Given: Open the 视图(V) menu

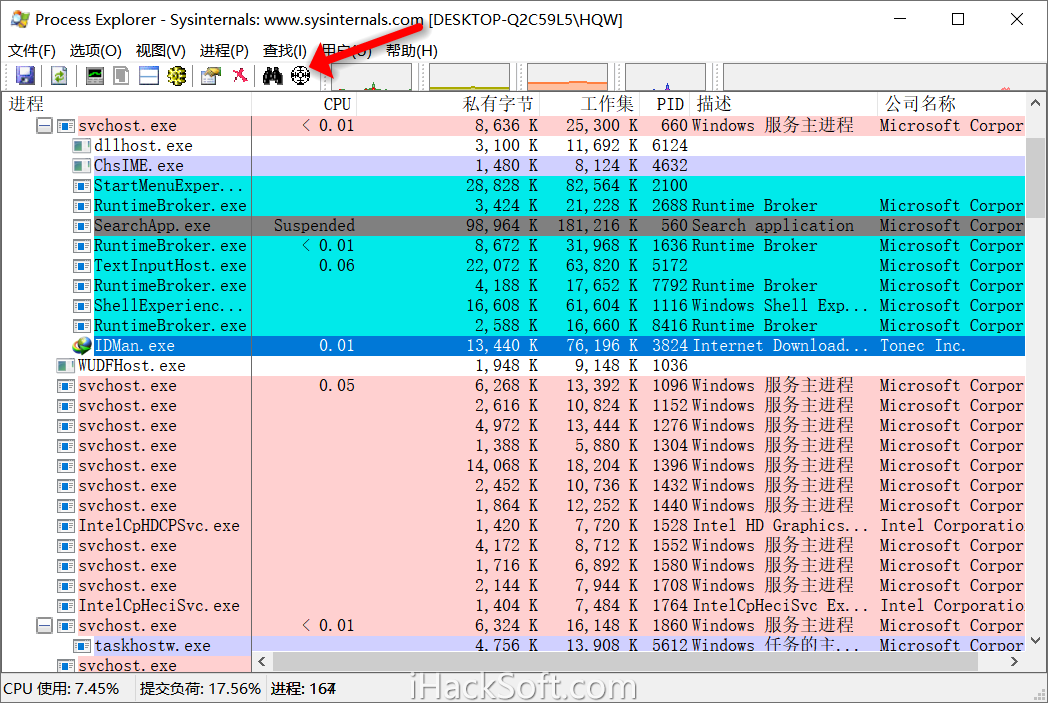Looking at the screenshot, I should point(160,51).
